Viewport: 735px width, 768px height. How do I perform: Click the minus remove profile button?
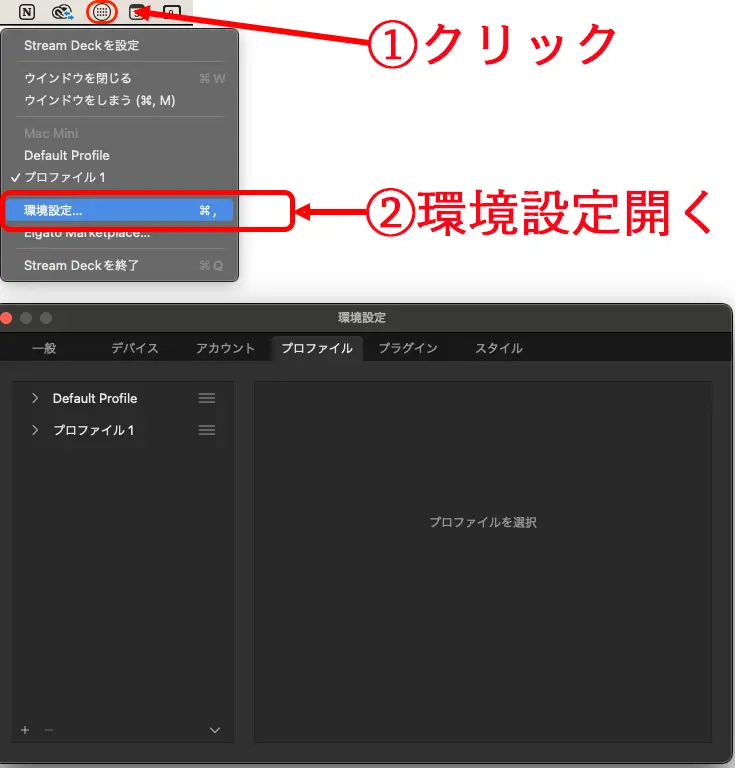click(49, 730)
